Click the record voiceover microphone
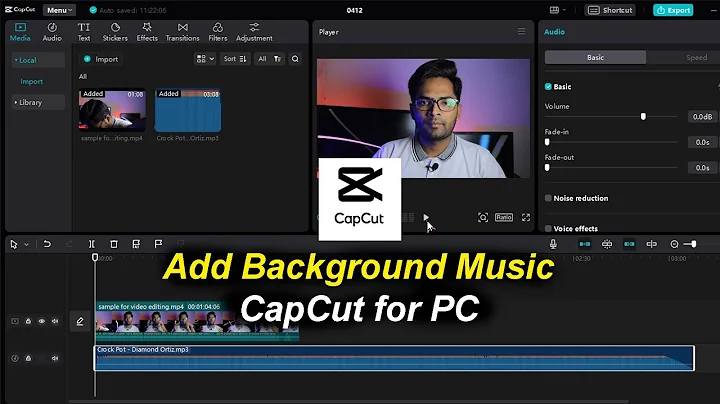Viewport: 720px width, 404px height. pyautogui.click(x=553, y=244)
